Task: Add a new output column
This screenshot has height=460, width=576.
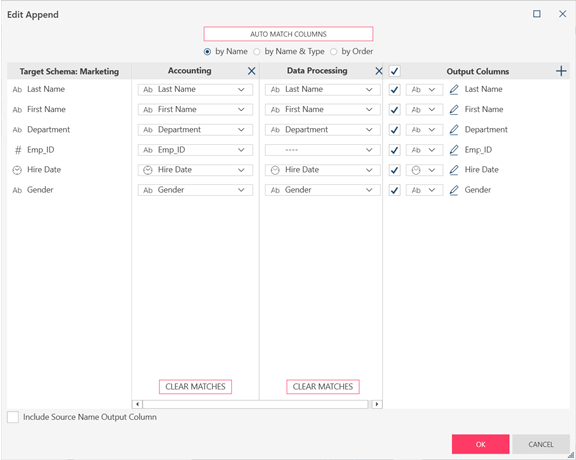Action: pos(561,71)
